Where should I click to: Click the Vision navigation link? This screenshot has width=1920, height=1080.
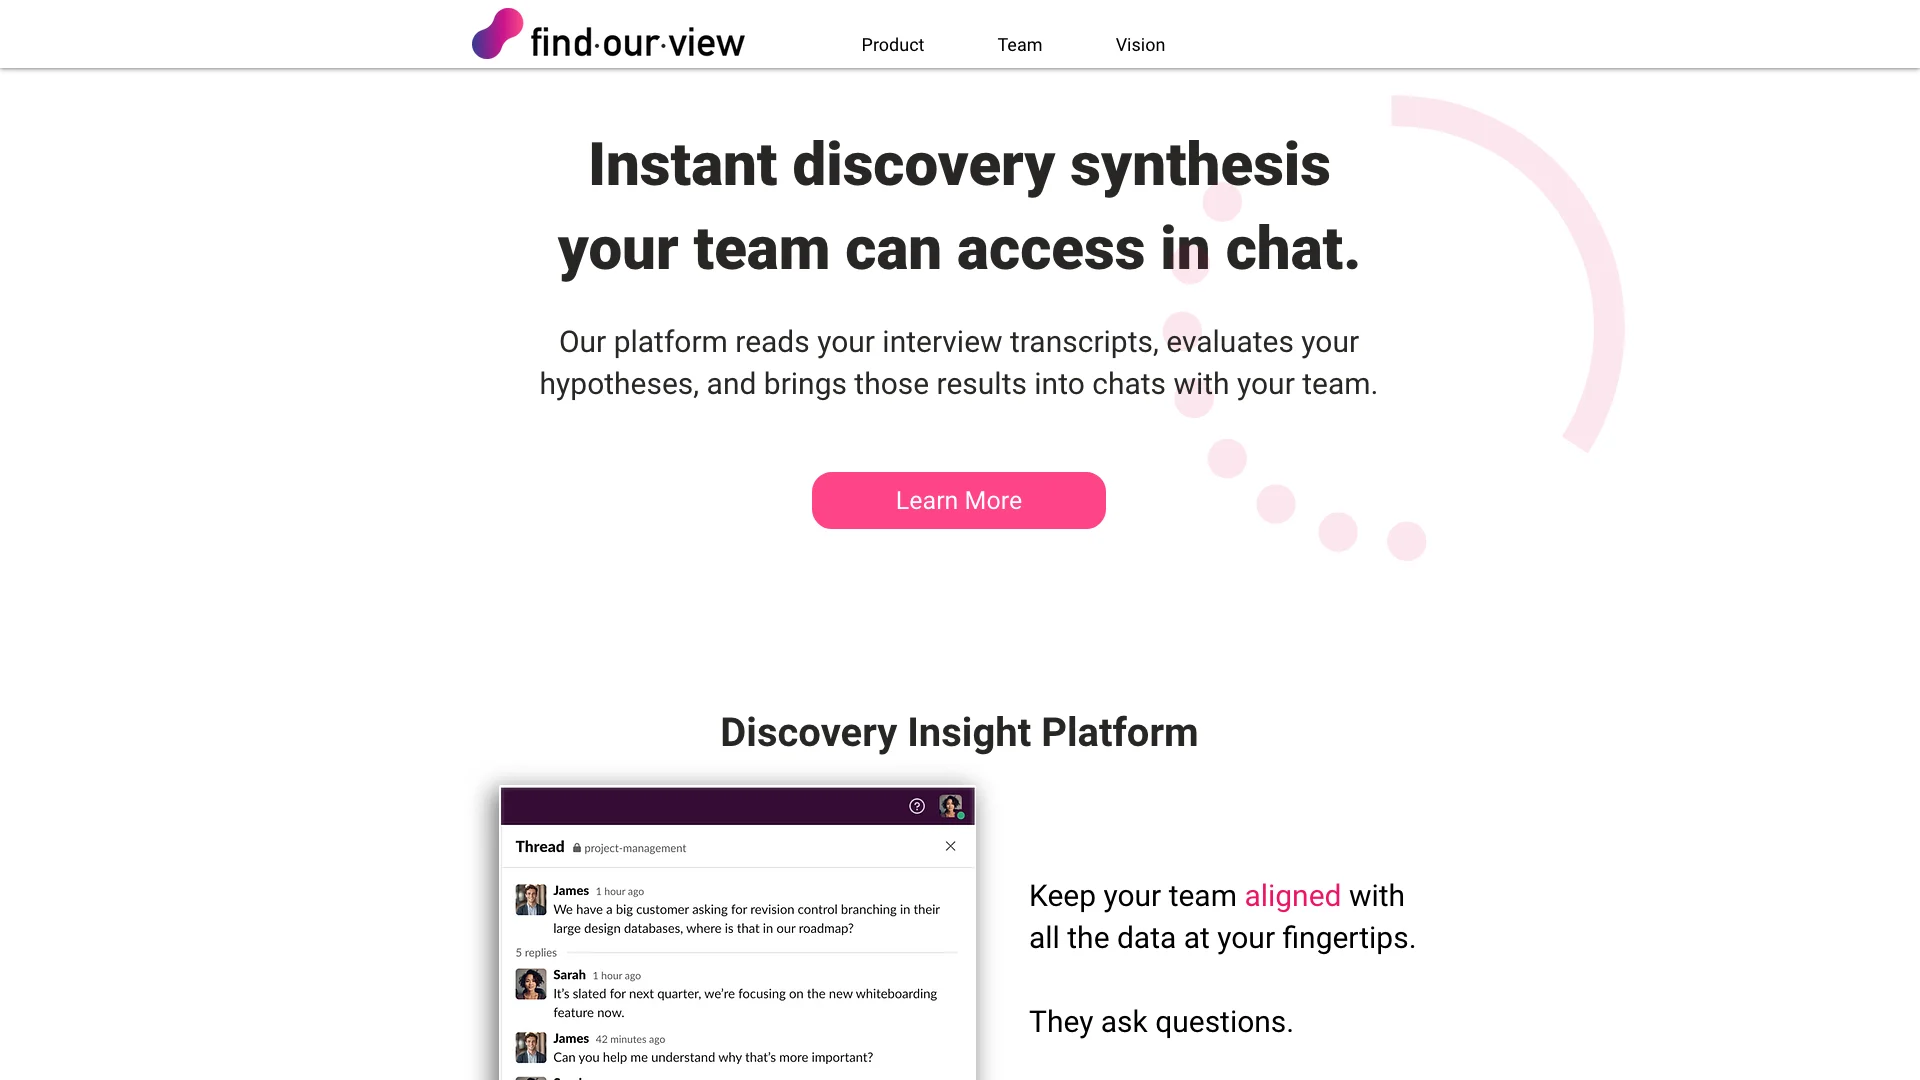1139,45
